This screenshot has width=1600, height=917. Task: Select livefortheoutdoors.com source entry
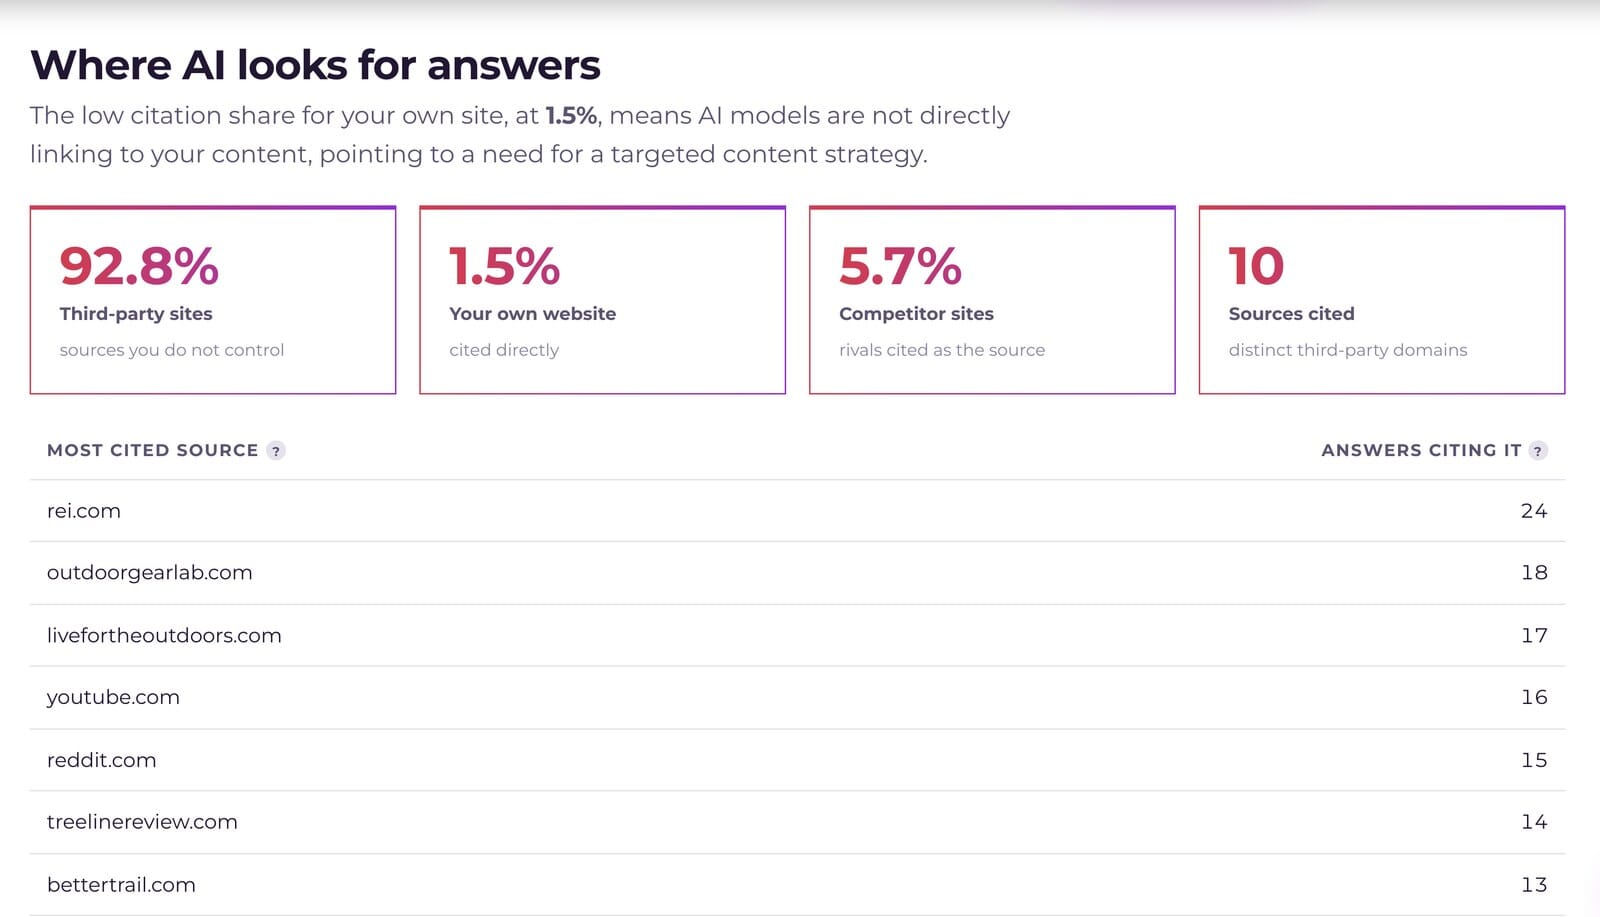click(164, 635)
